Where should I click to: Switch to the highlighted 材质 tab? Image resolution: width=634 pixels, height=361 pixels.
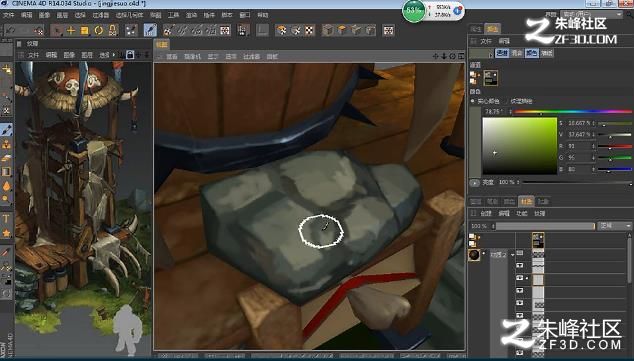tap(526, 201)
